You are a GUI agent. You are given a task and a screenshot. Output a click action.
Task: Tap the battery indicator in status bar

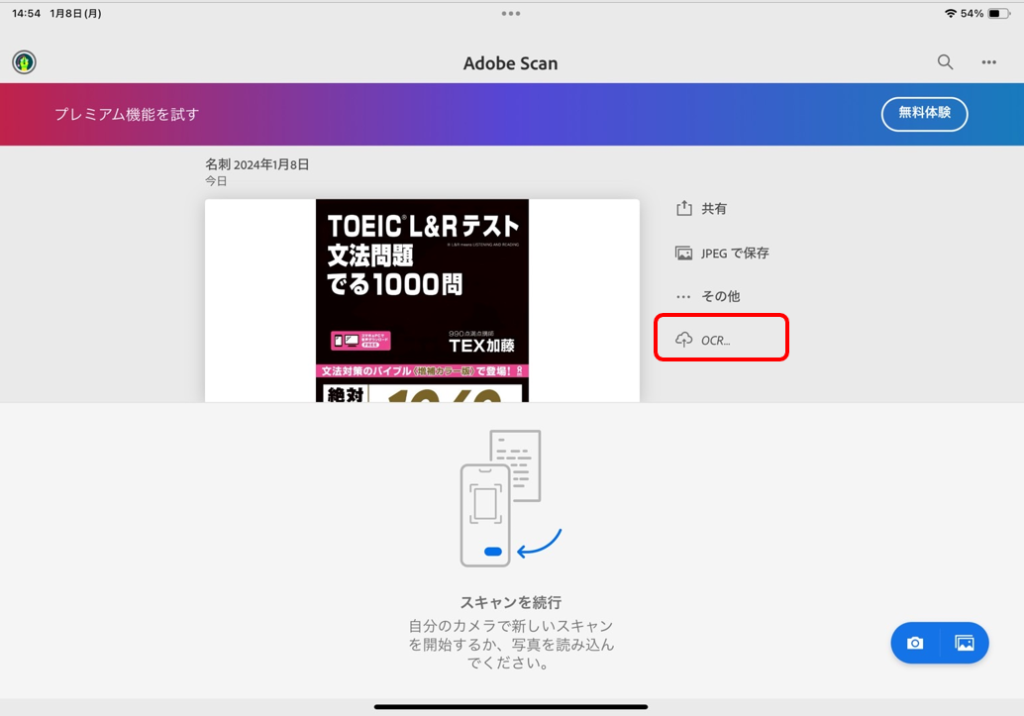pos(999,13)
